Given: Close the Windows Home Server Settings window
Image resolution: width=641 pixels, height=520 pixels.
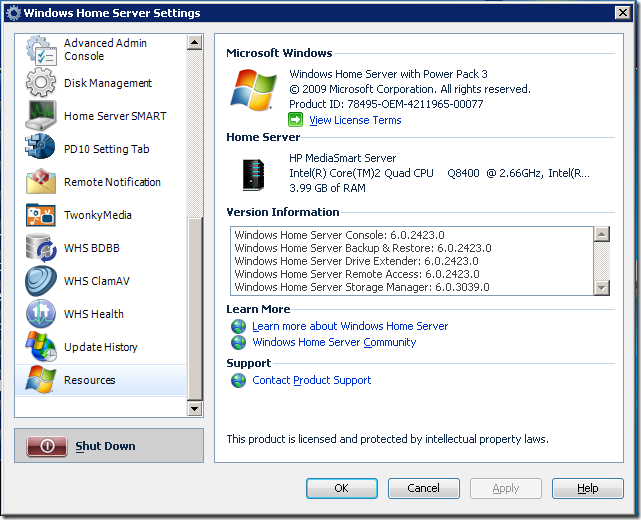Looking at the screenshot, I should pos(623,13).
